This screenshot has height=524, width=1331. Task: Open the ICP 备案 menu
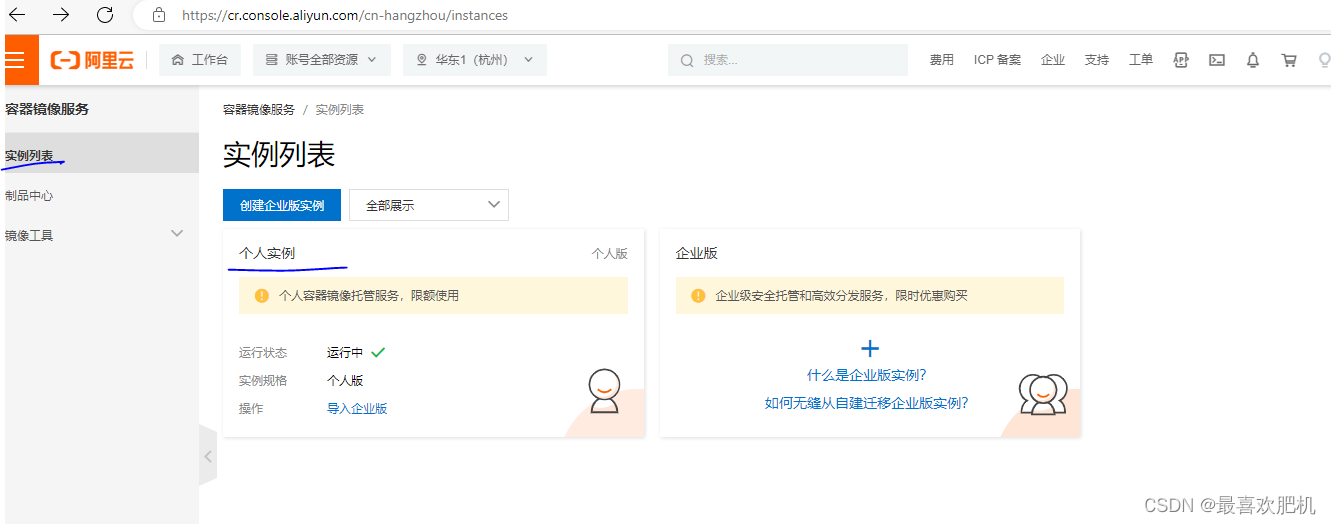coord(998,60)
